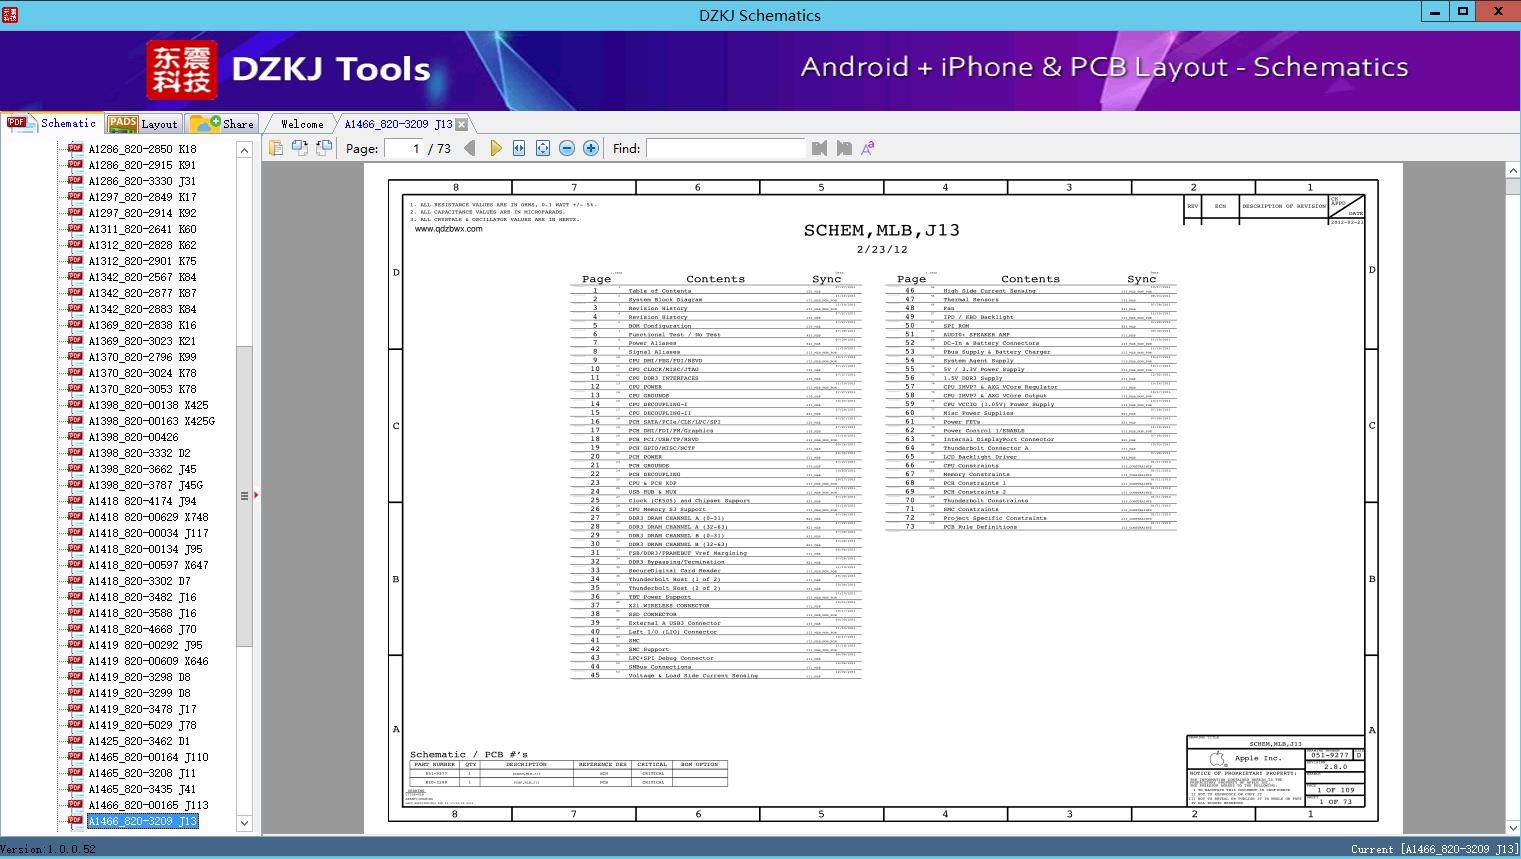This screenshot has height=859, width=1521.
Task: Open the Share tab
Action: tap(223, 124)
